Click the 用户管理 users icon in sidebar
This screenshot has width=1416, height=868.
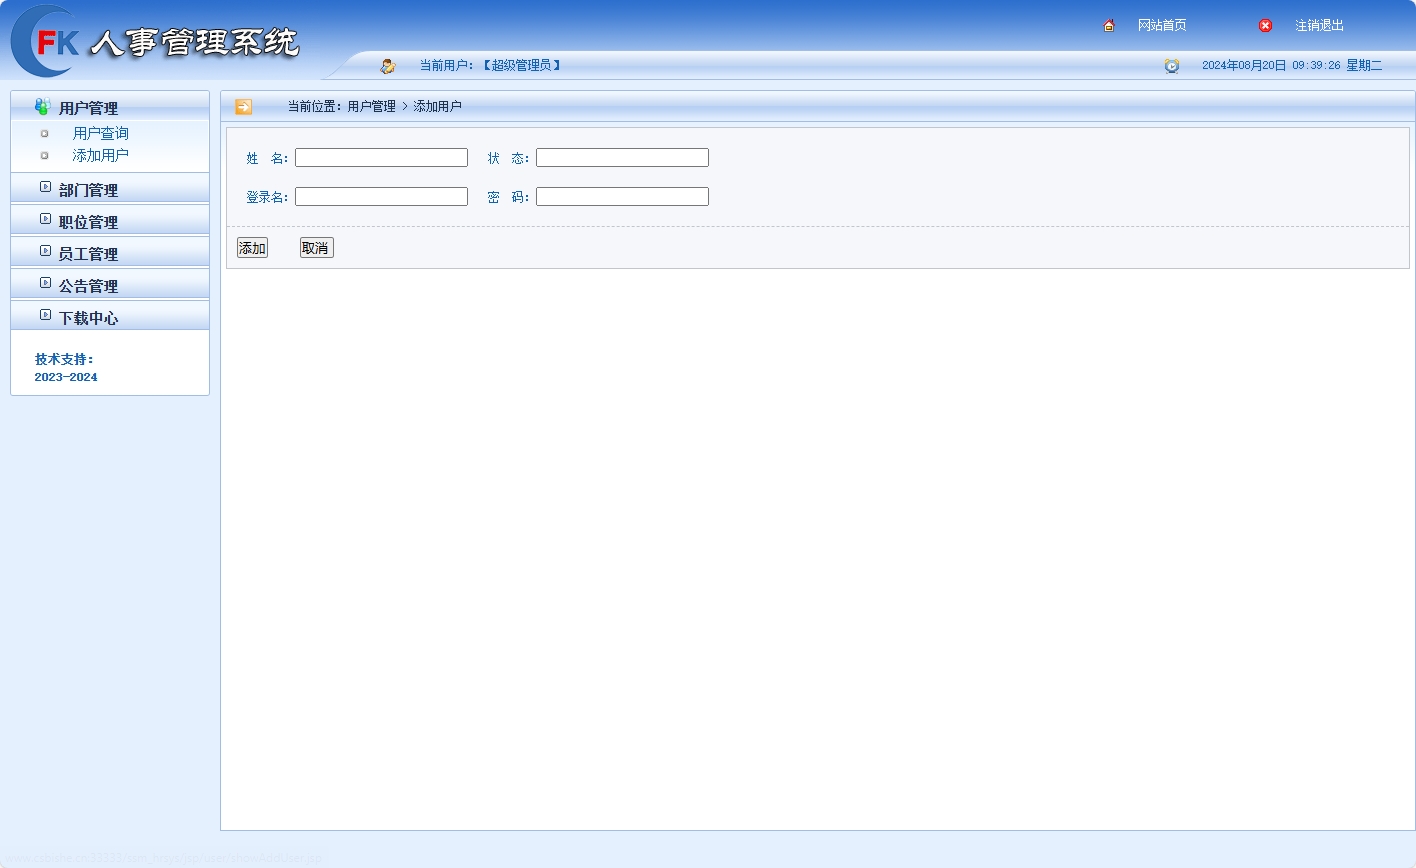(42, 107)
